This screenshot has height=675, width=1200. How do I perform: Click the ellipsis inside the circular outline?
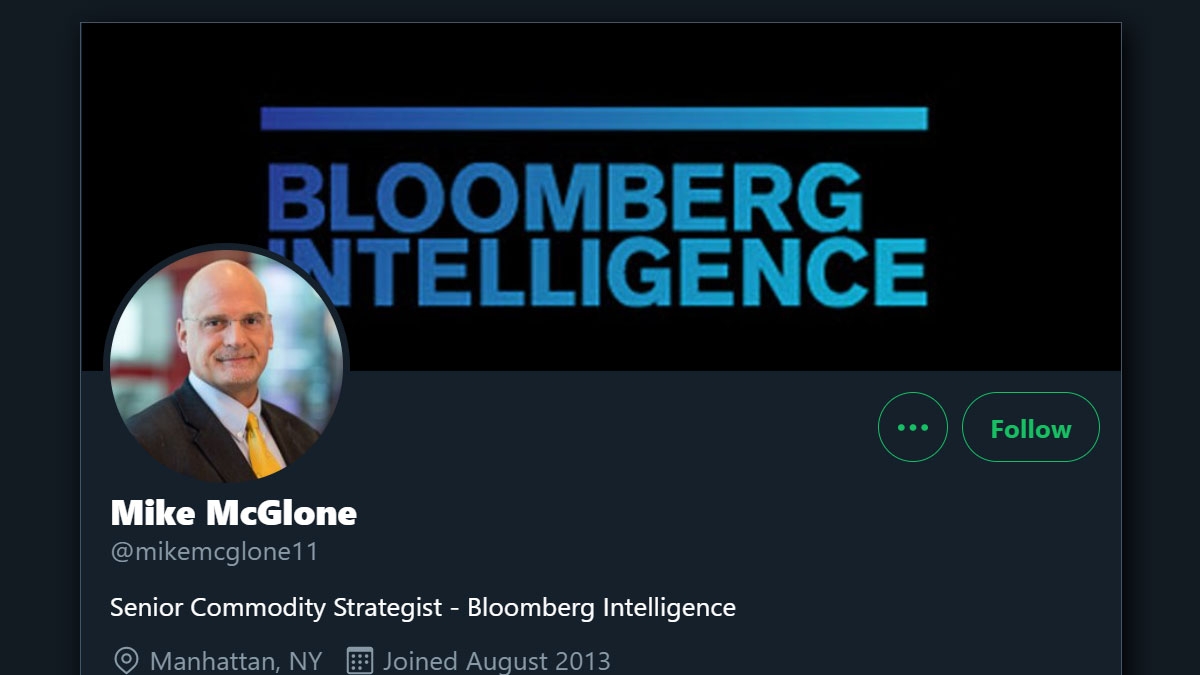pos(912,427)
